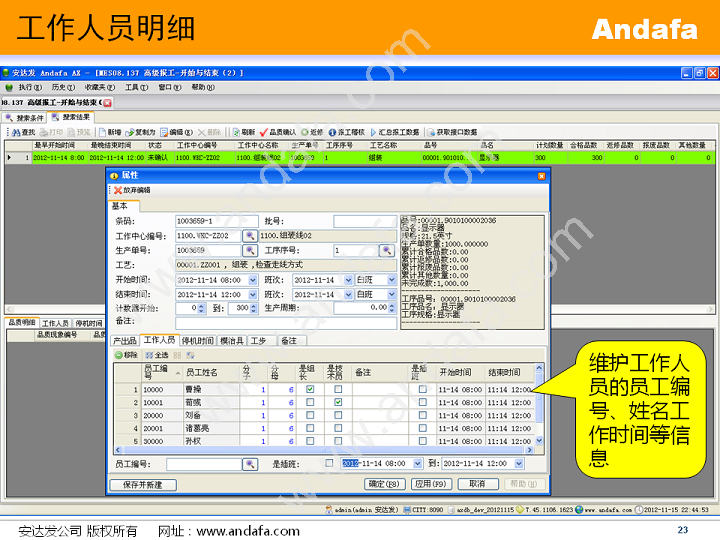Expand the 白班 shift dropdown on start row

point(392,280)
